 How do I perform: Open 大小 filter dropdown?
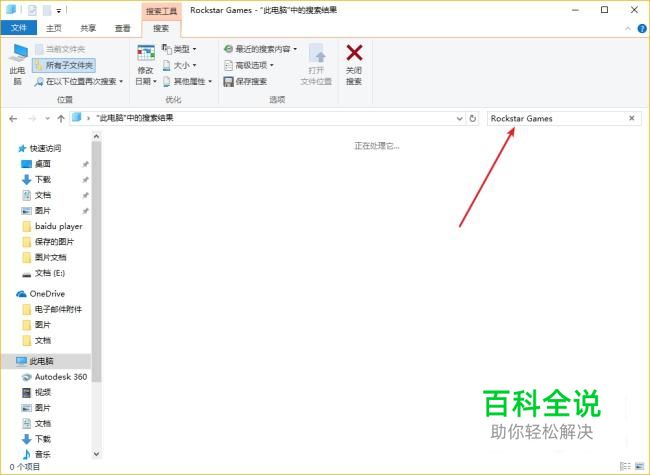pyautogui.click(x=179, y=65)
